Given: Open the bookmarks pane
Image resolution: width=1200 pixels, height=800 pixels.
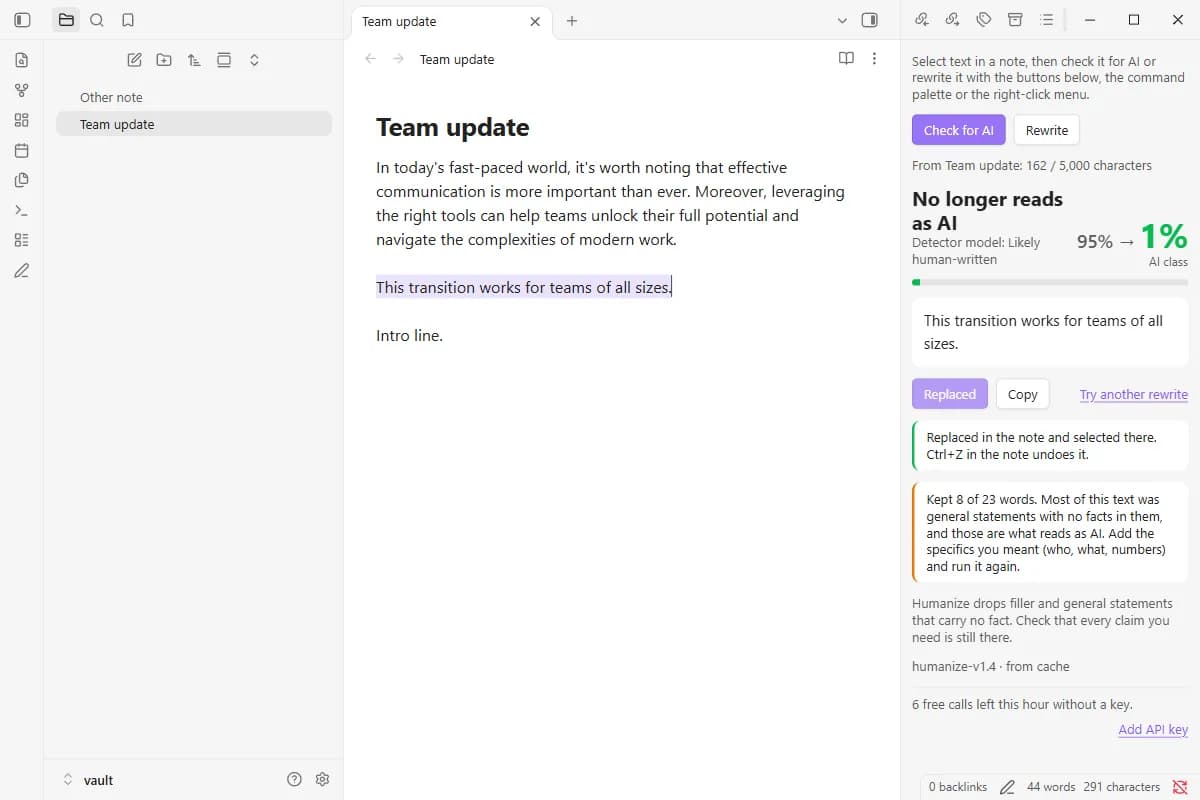Looking at the screenshot, I should coord(127,20).
